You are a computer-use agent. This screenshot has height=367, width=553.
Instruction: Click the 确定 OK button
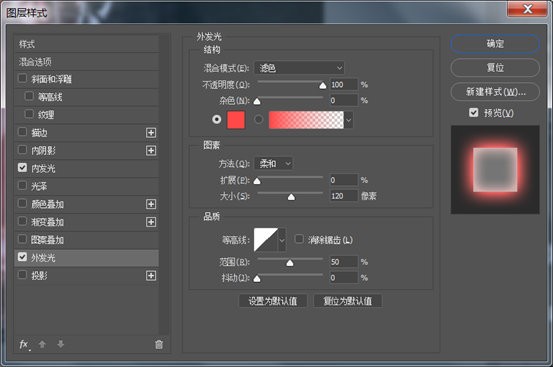tap(495, 44)
